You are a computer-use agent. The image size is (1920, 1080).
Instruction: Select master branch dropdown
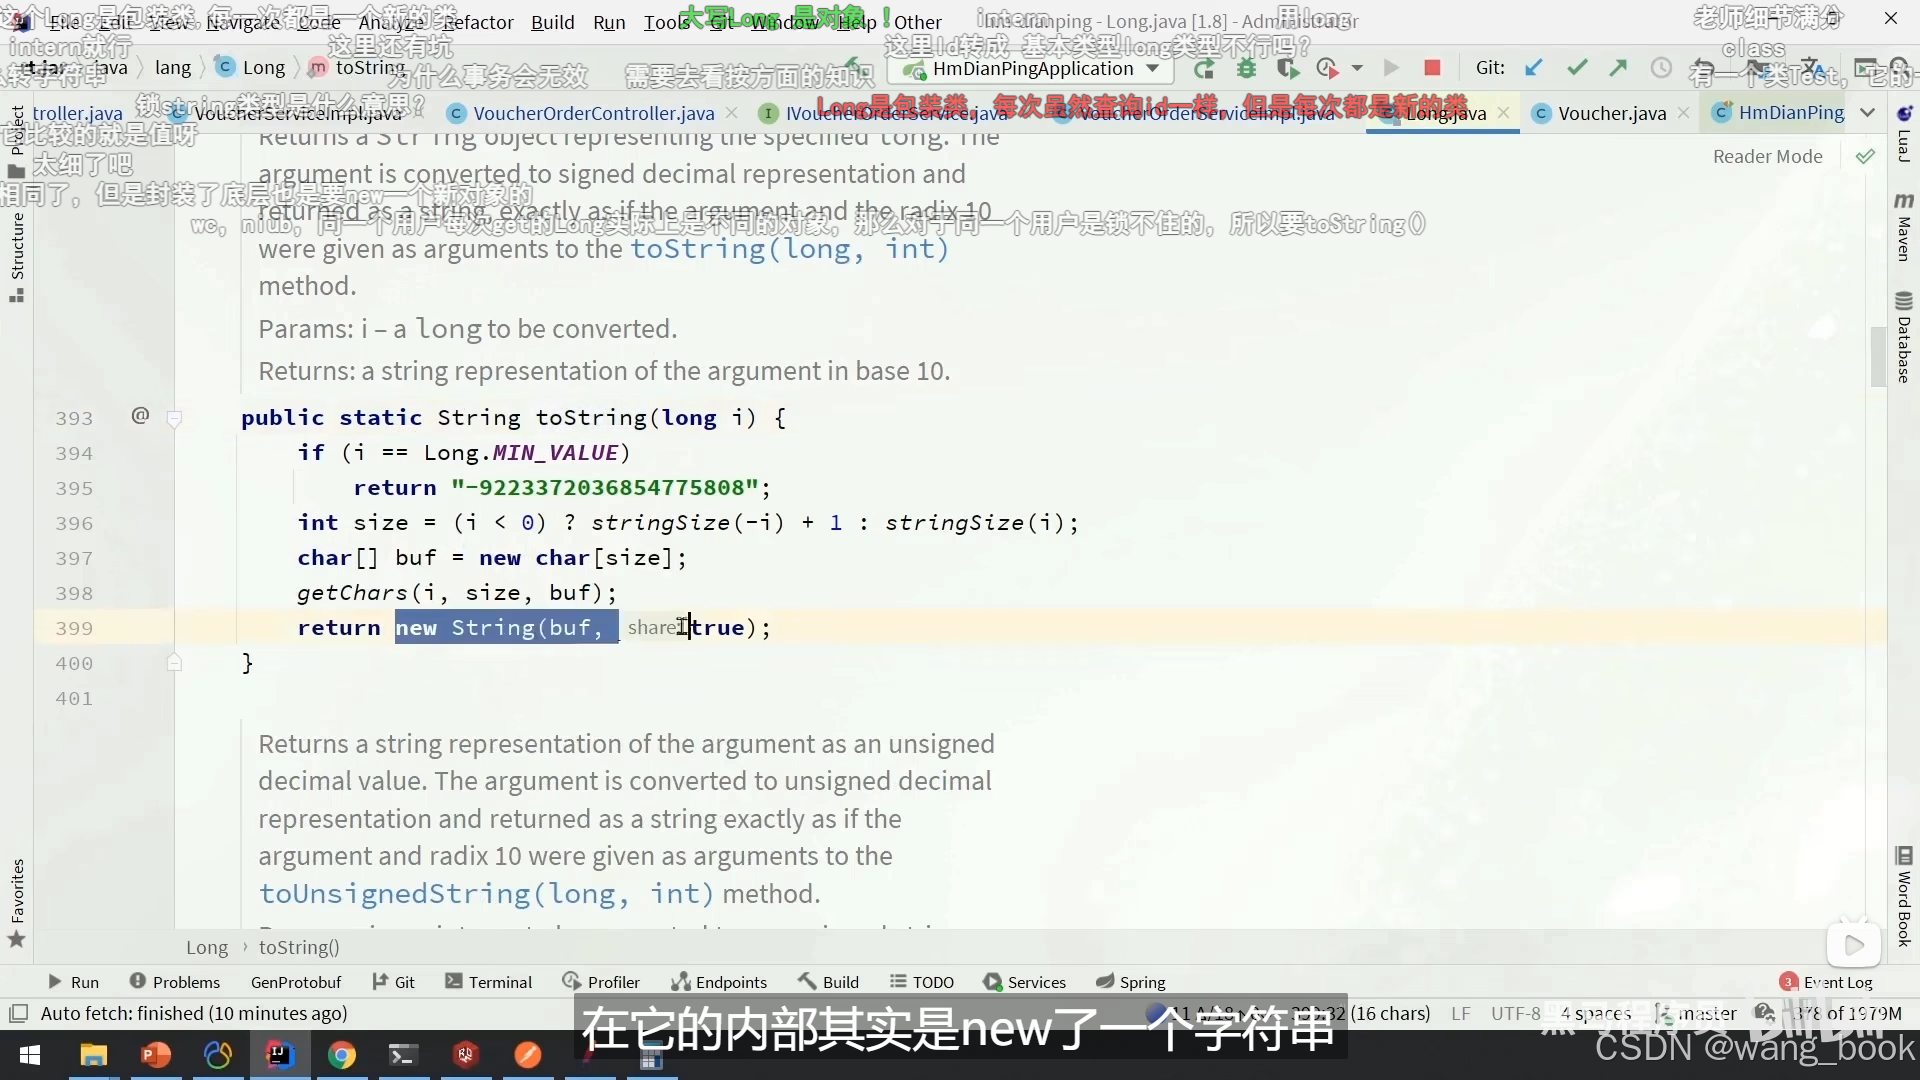point(1701,1013)
